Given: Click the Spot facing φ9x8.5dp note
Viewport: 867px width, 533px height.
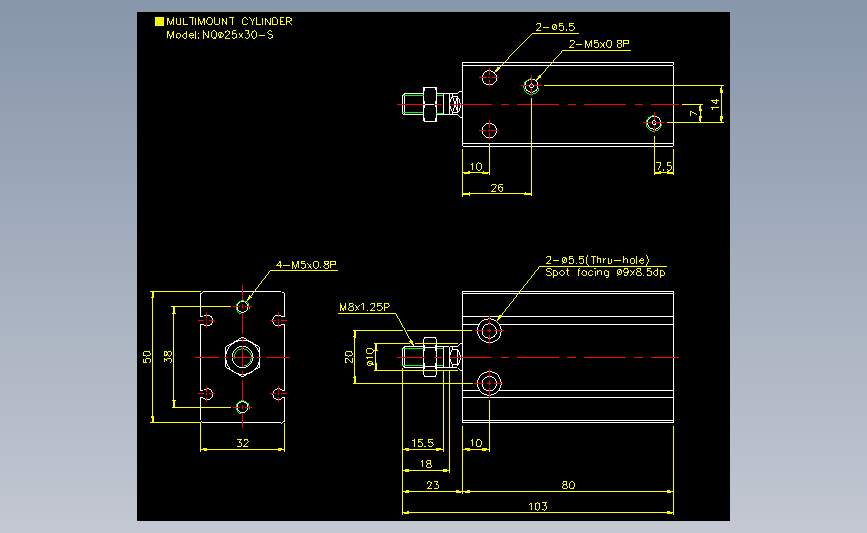Looking at the screenshot, I should (605, 273).
